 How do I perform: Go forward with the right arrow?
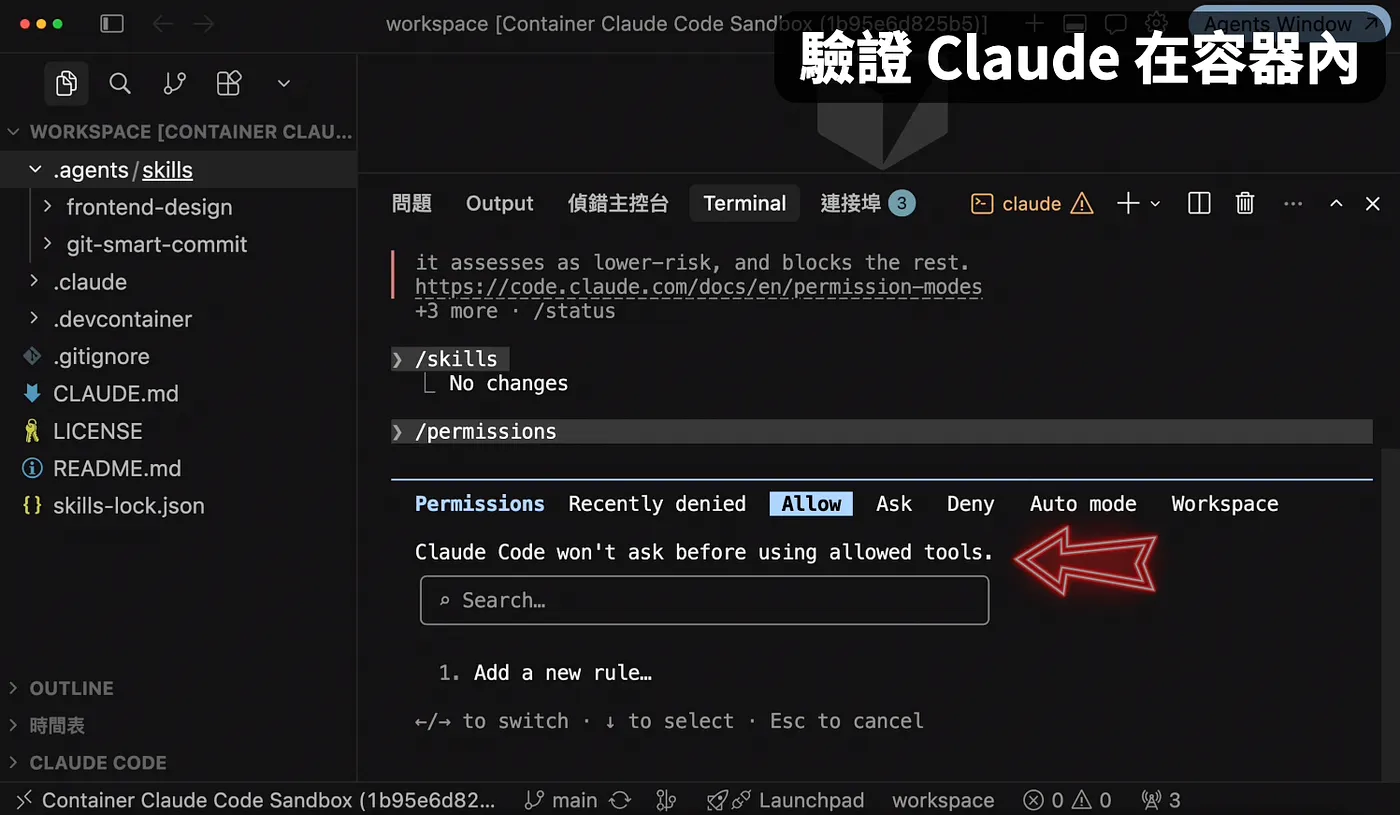(x=203, y=23)
